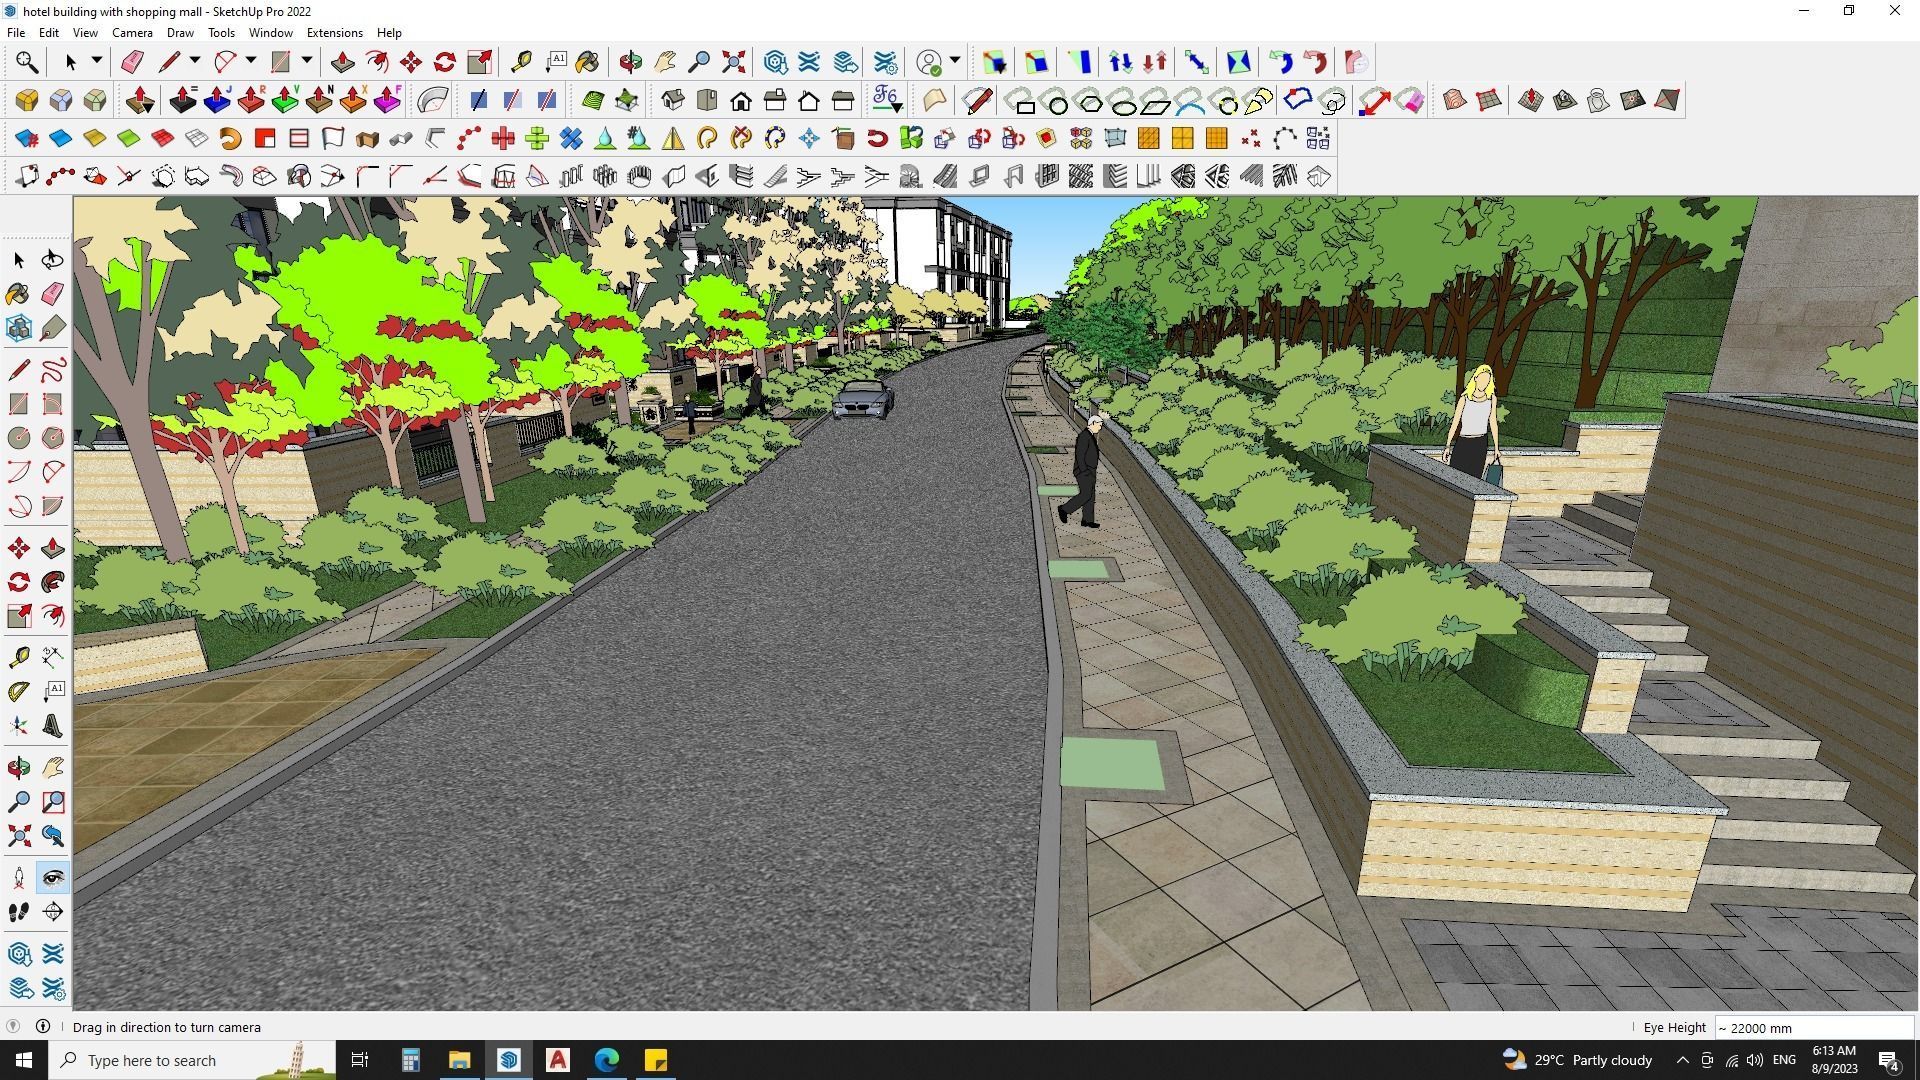This screenshot has height=1080, width=1920.
Task: Select the Rotate tool in top toolbar
Action: [445, 62]
